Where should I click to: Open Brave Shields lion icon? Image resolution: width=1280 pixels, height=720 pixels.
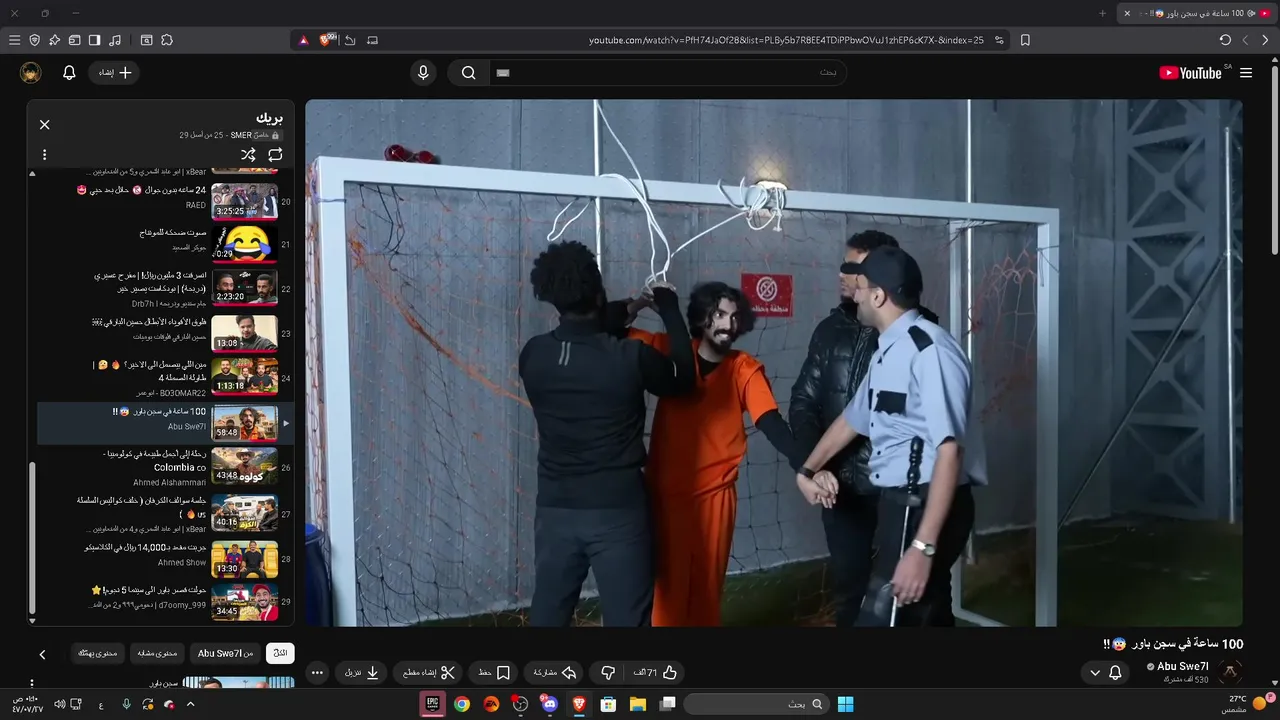327,40
